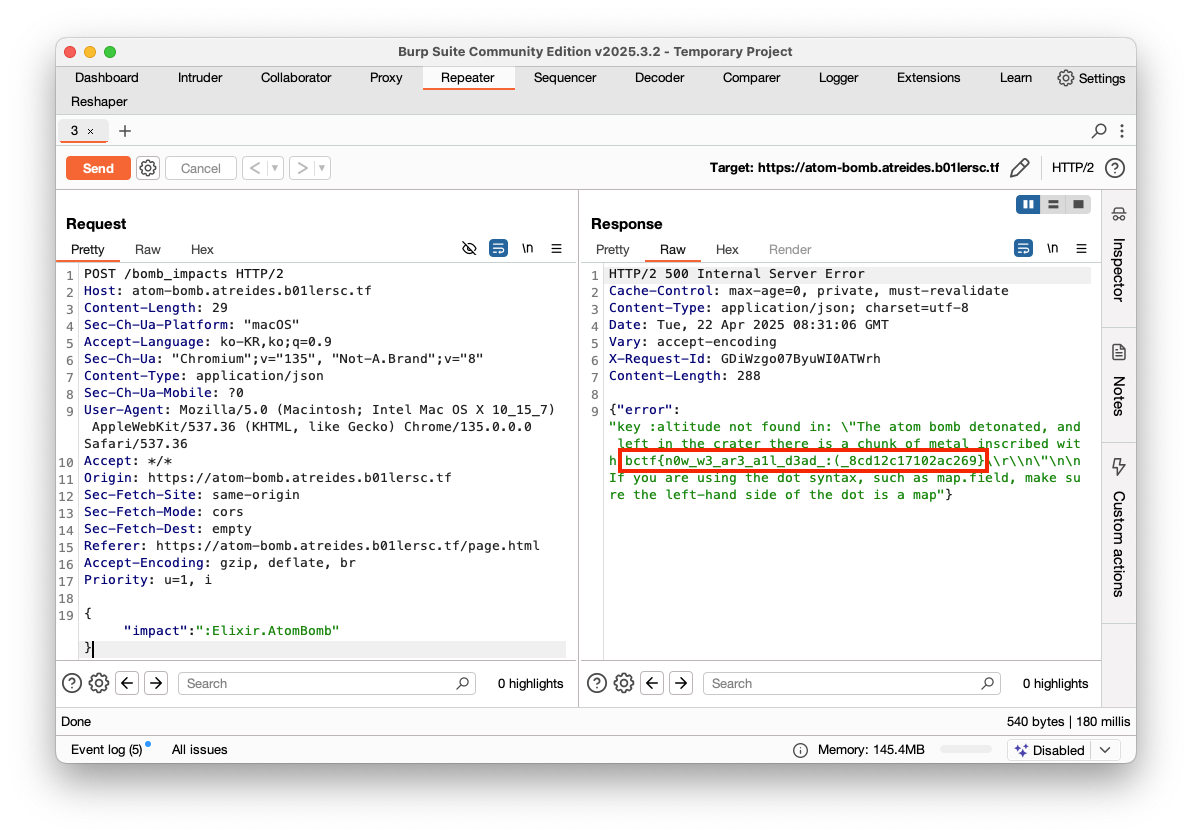Open the Extensions tab
The height and width of the screenshot is (837, 1192).
928,78
